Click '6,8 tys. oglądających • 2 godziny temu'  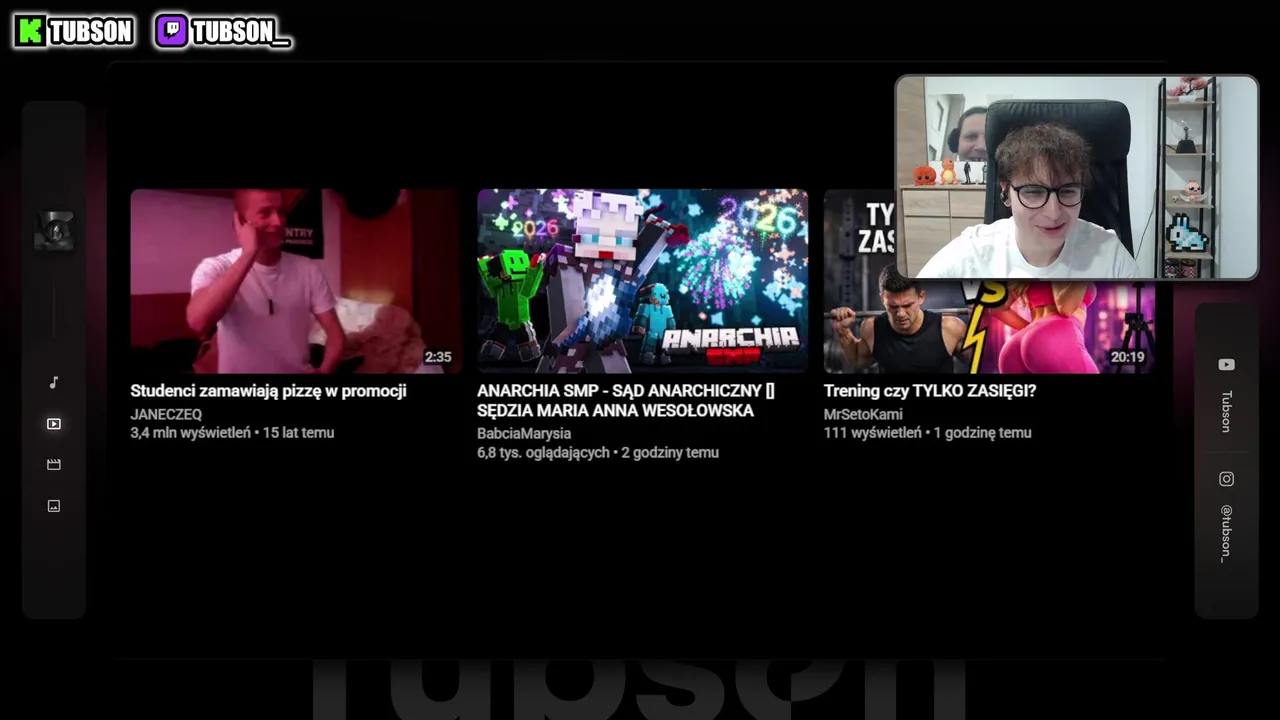598,453
